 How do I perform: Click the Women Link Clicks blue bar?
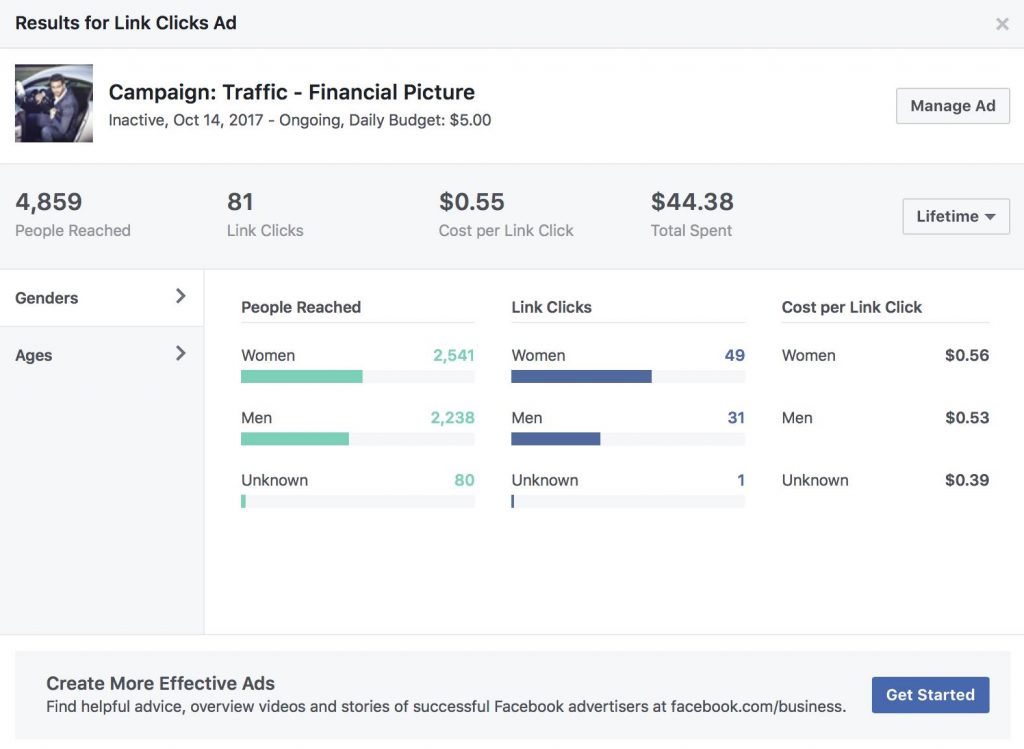coord(581,376)
